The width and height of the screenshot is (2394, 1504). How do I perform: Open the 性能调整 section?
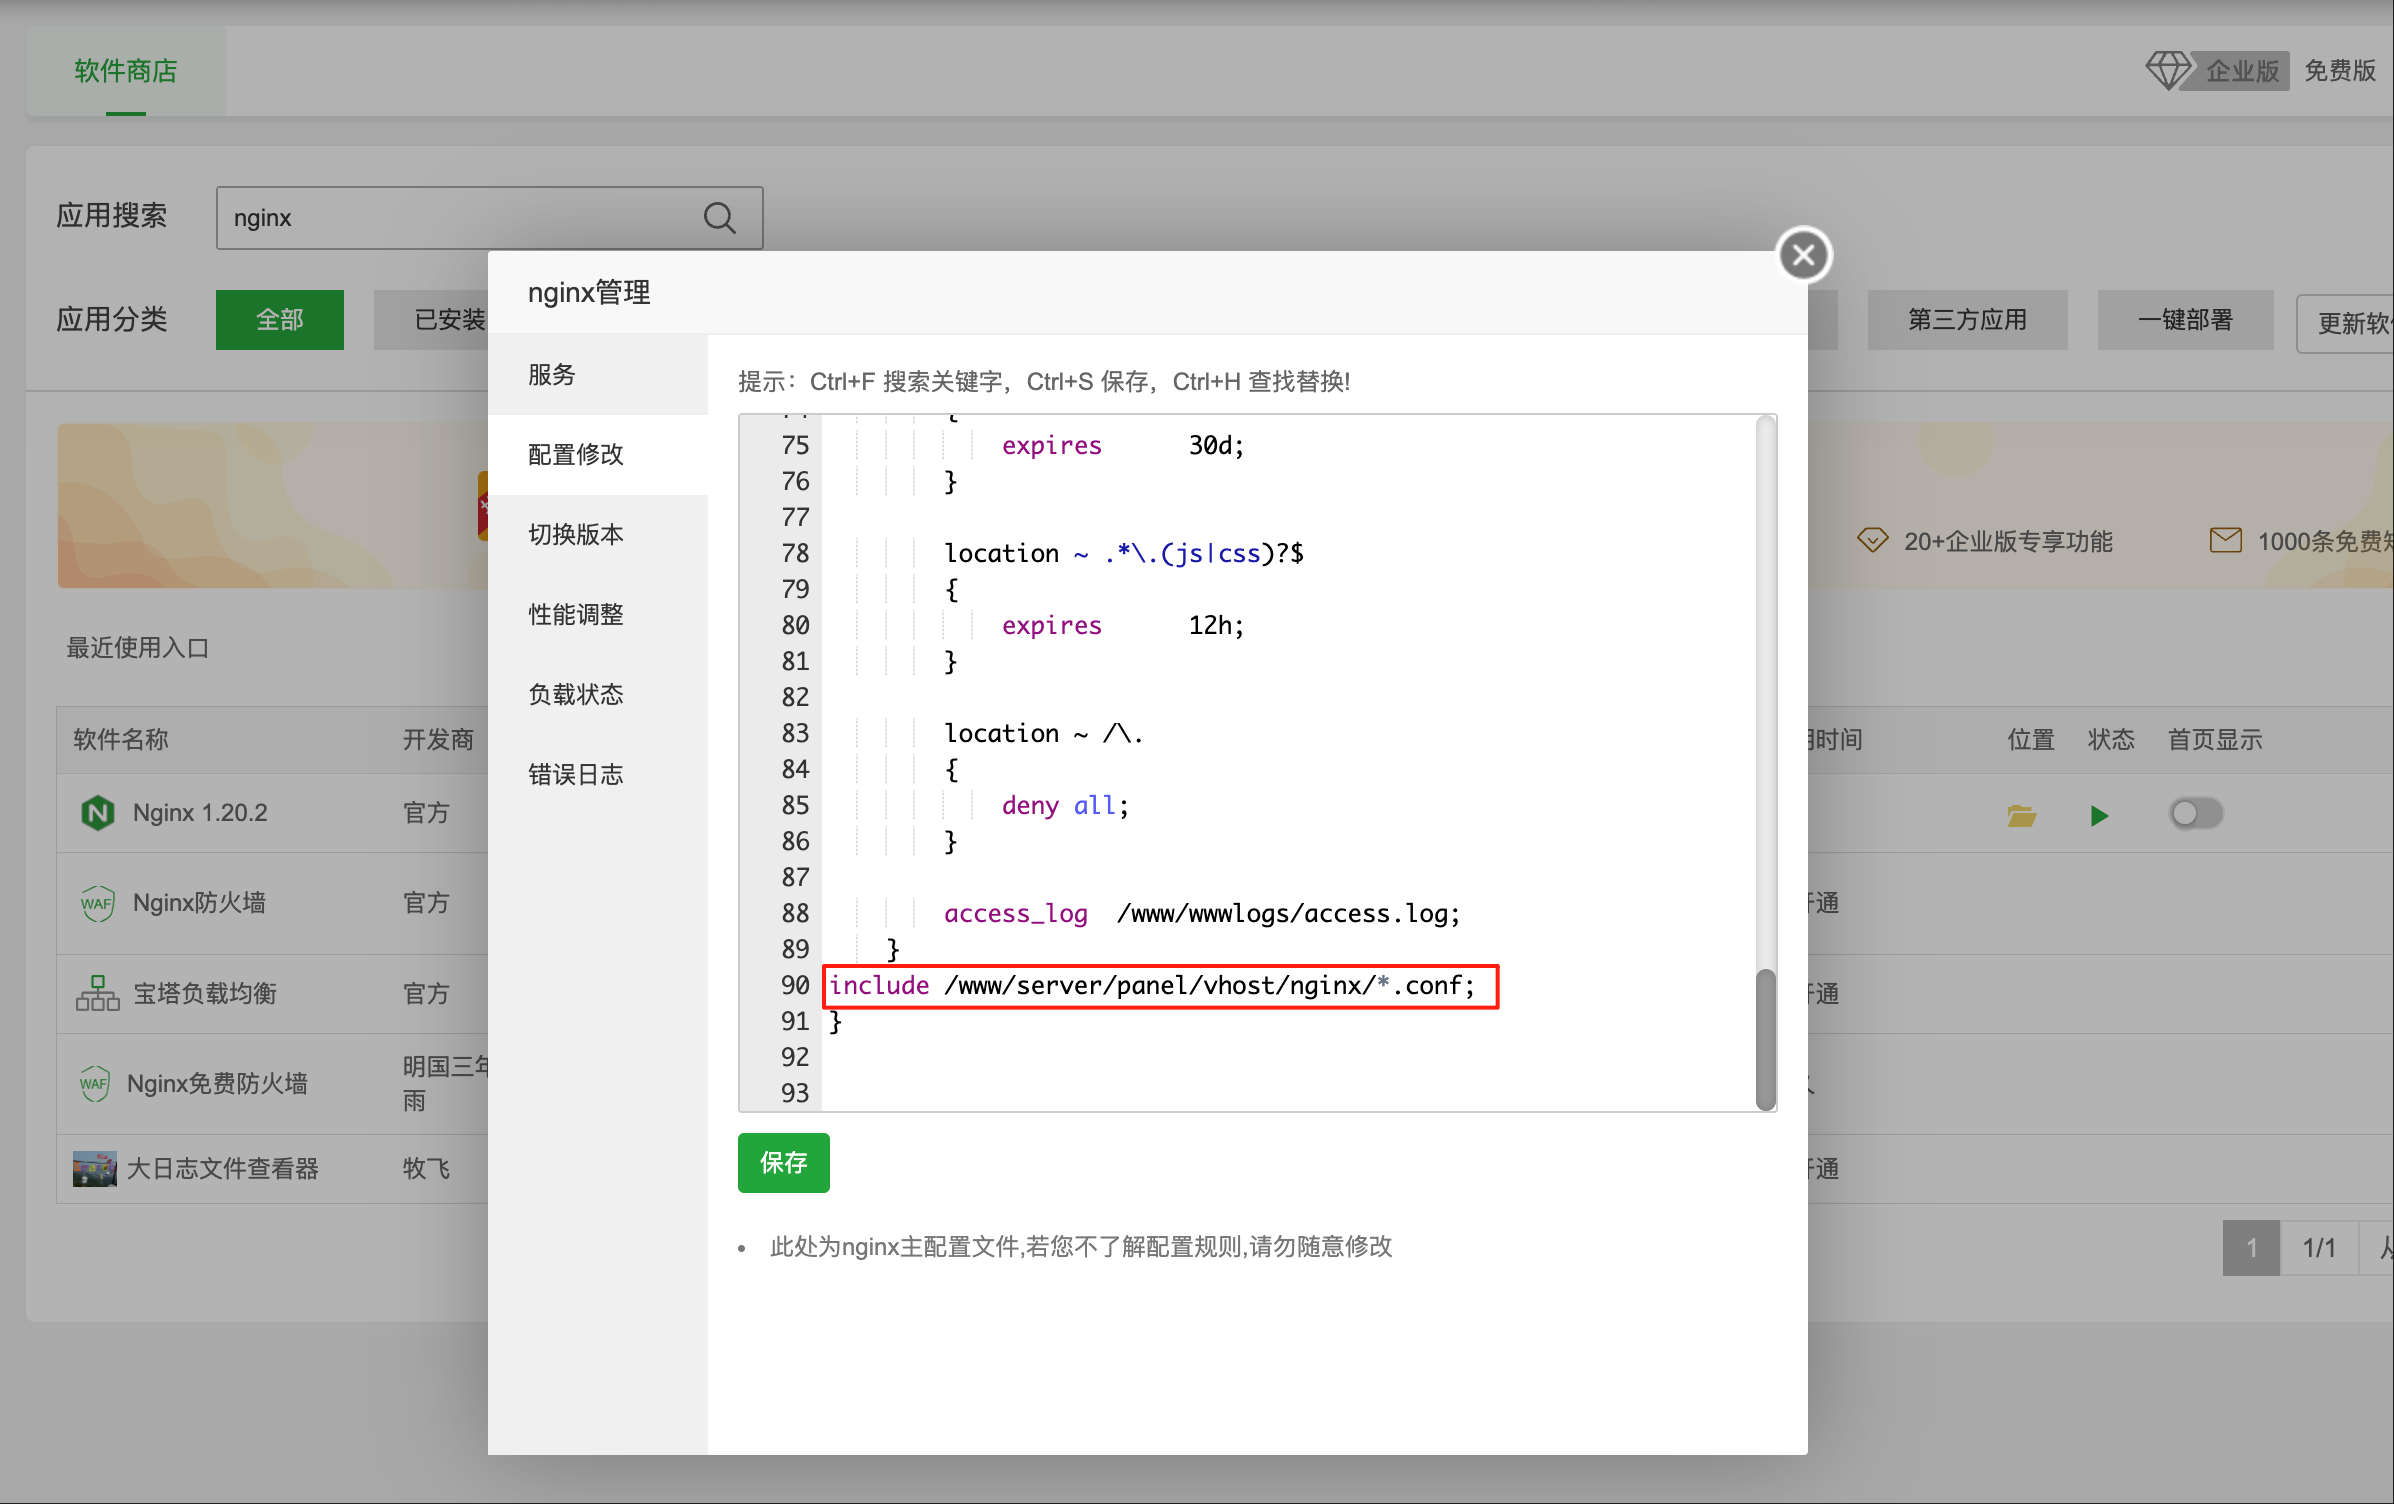coord(575,614)
